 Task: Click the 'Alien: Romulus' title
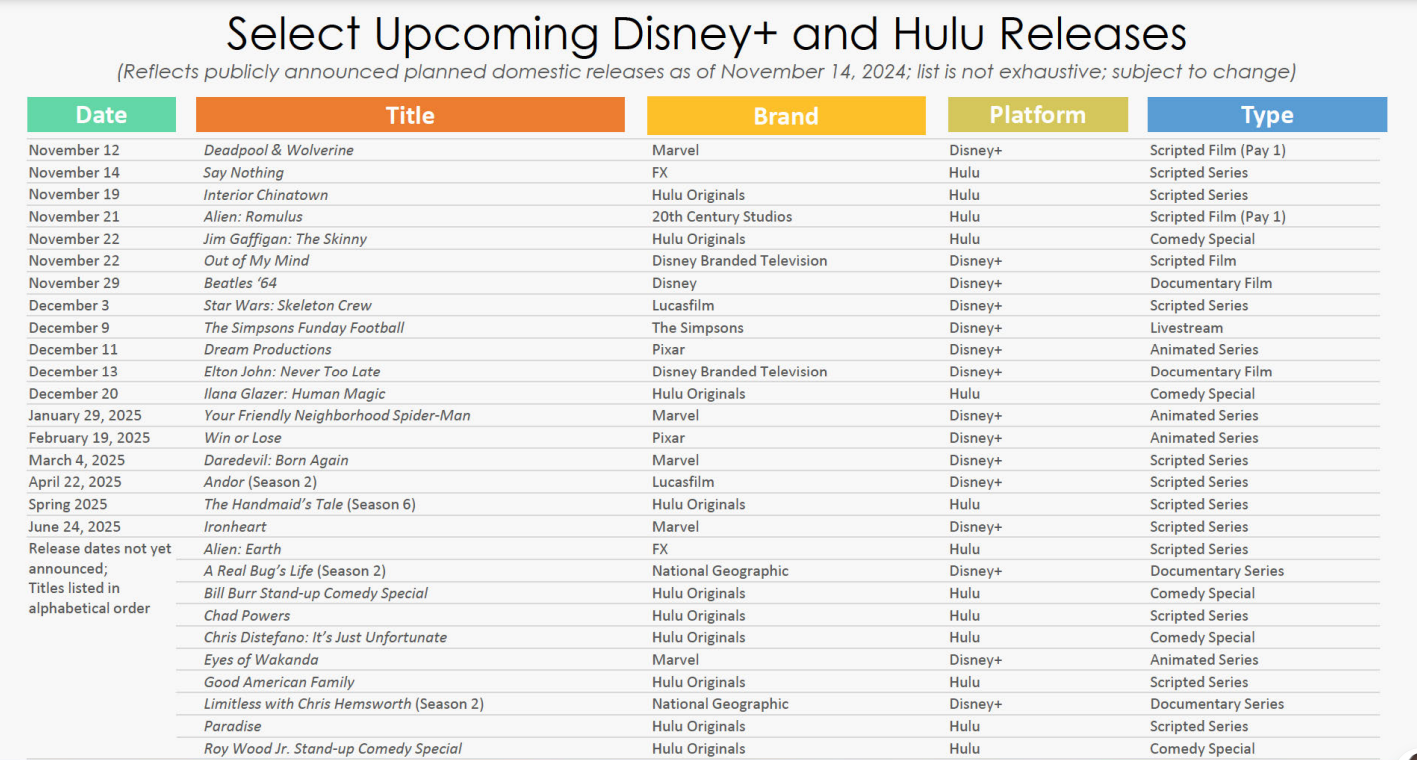pos(253,216)
